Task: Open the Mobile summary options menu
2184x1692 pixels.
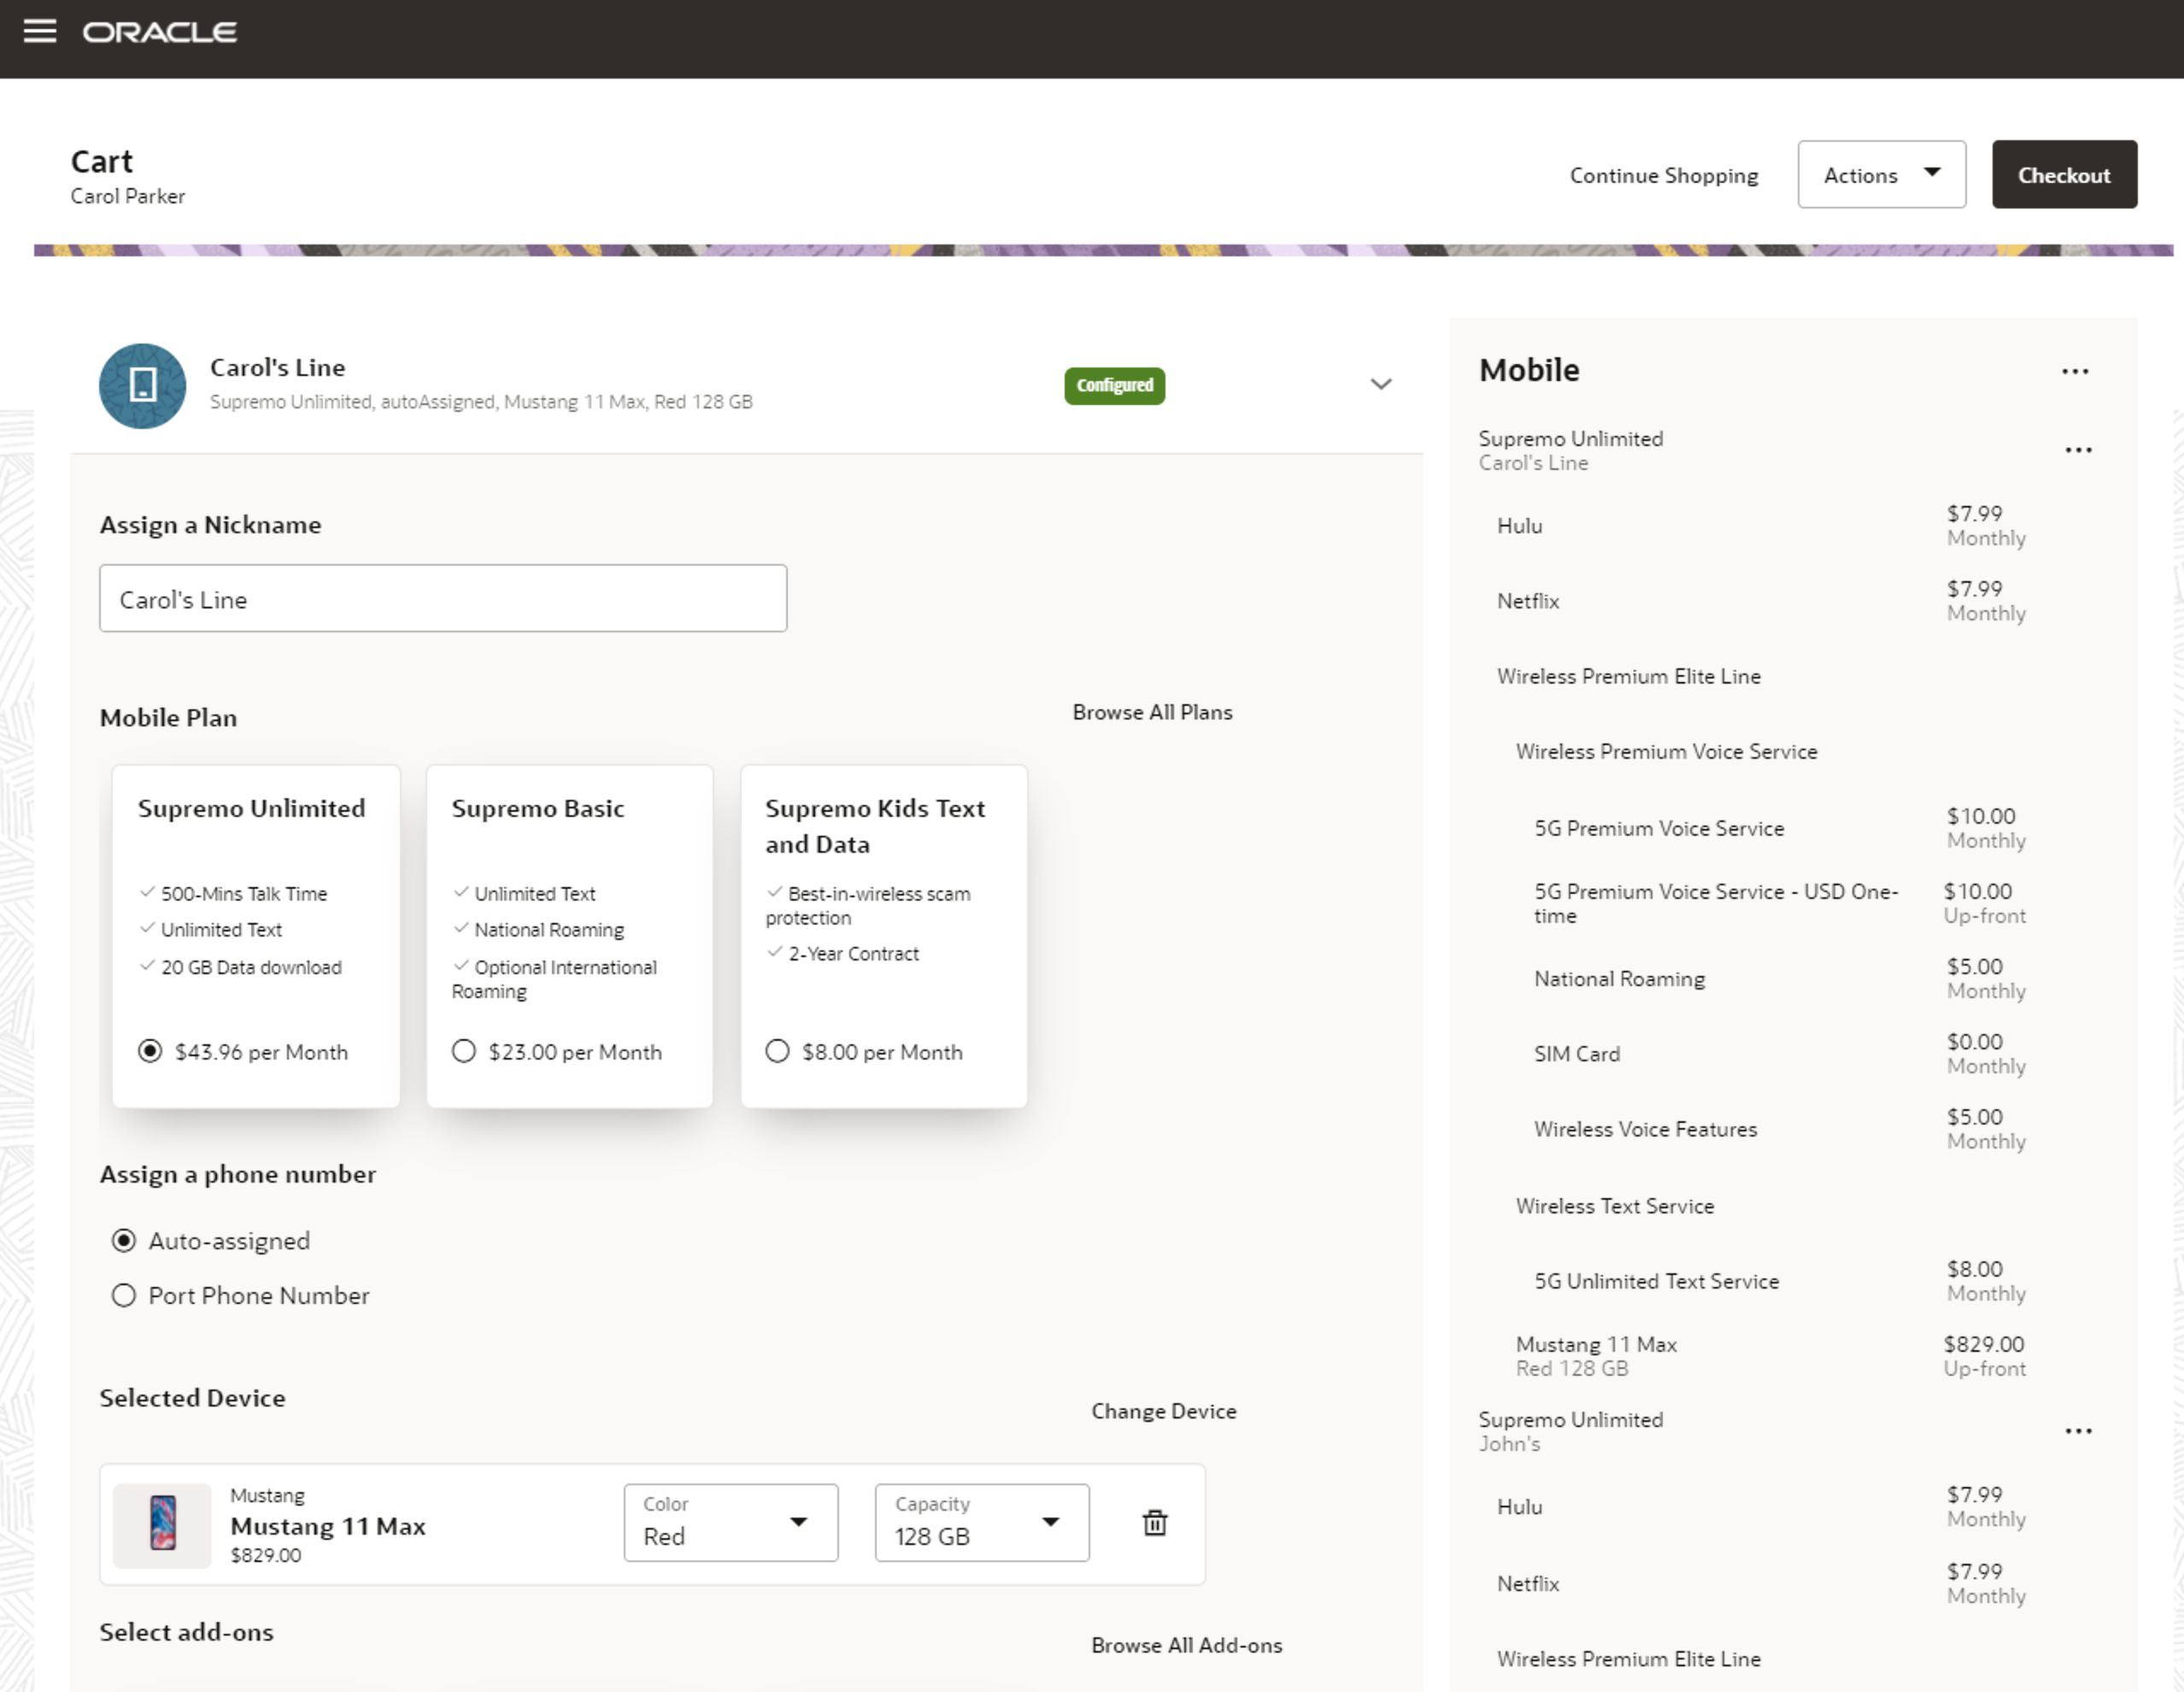Action: 2076,371
